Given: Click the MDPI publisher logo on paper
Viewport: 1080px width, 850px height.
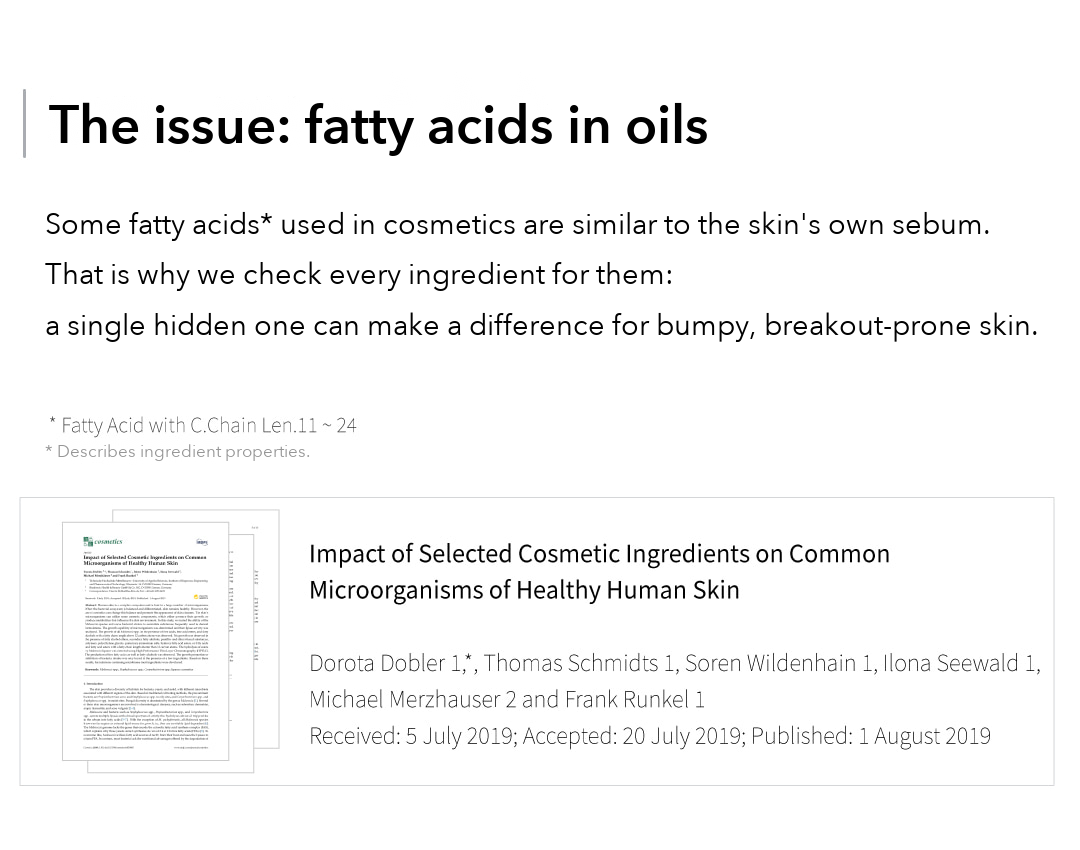Looking at the screenshot, I should point(202,542).
